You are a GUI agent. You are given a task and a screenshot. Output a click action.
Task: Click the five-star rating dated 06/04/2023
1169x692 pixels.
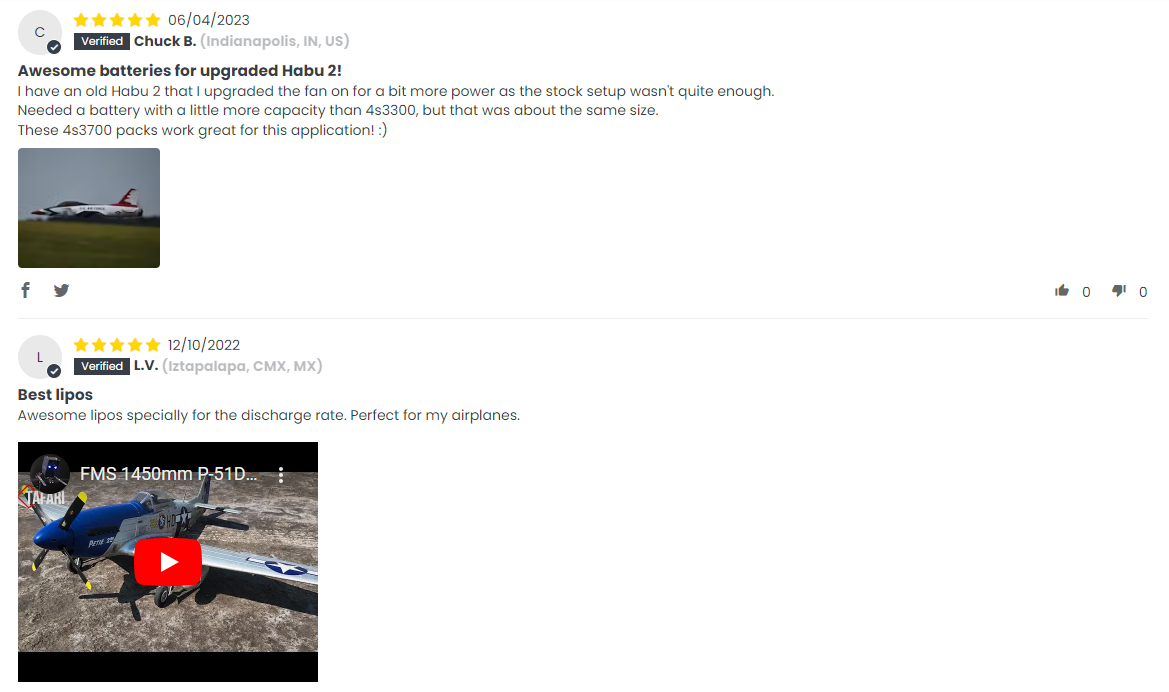point(117,20)
